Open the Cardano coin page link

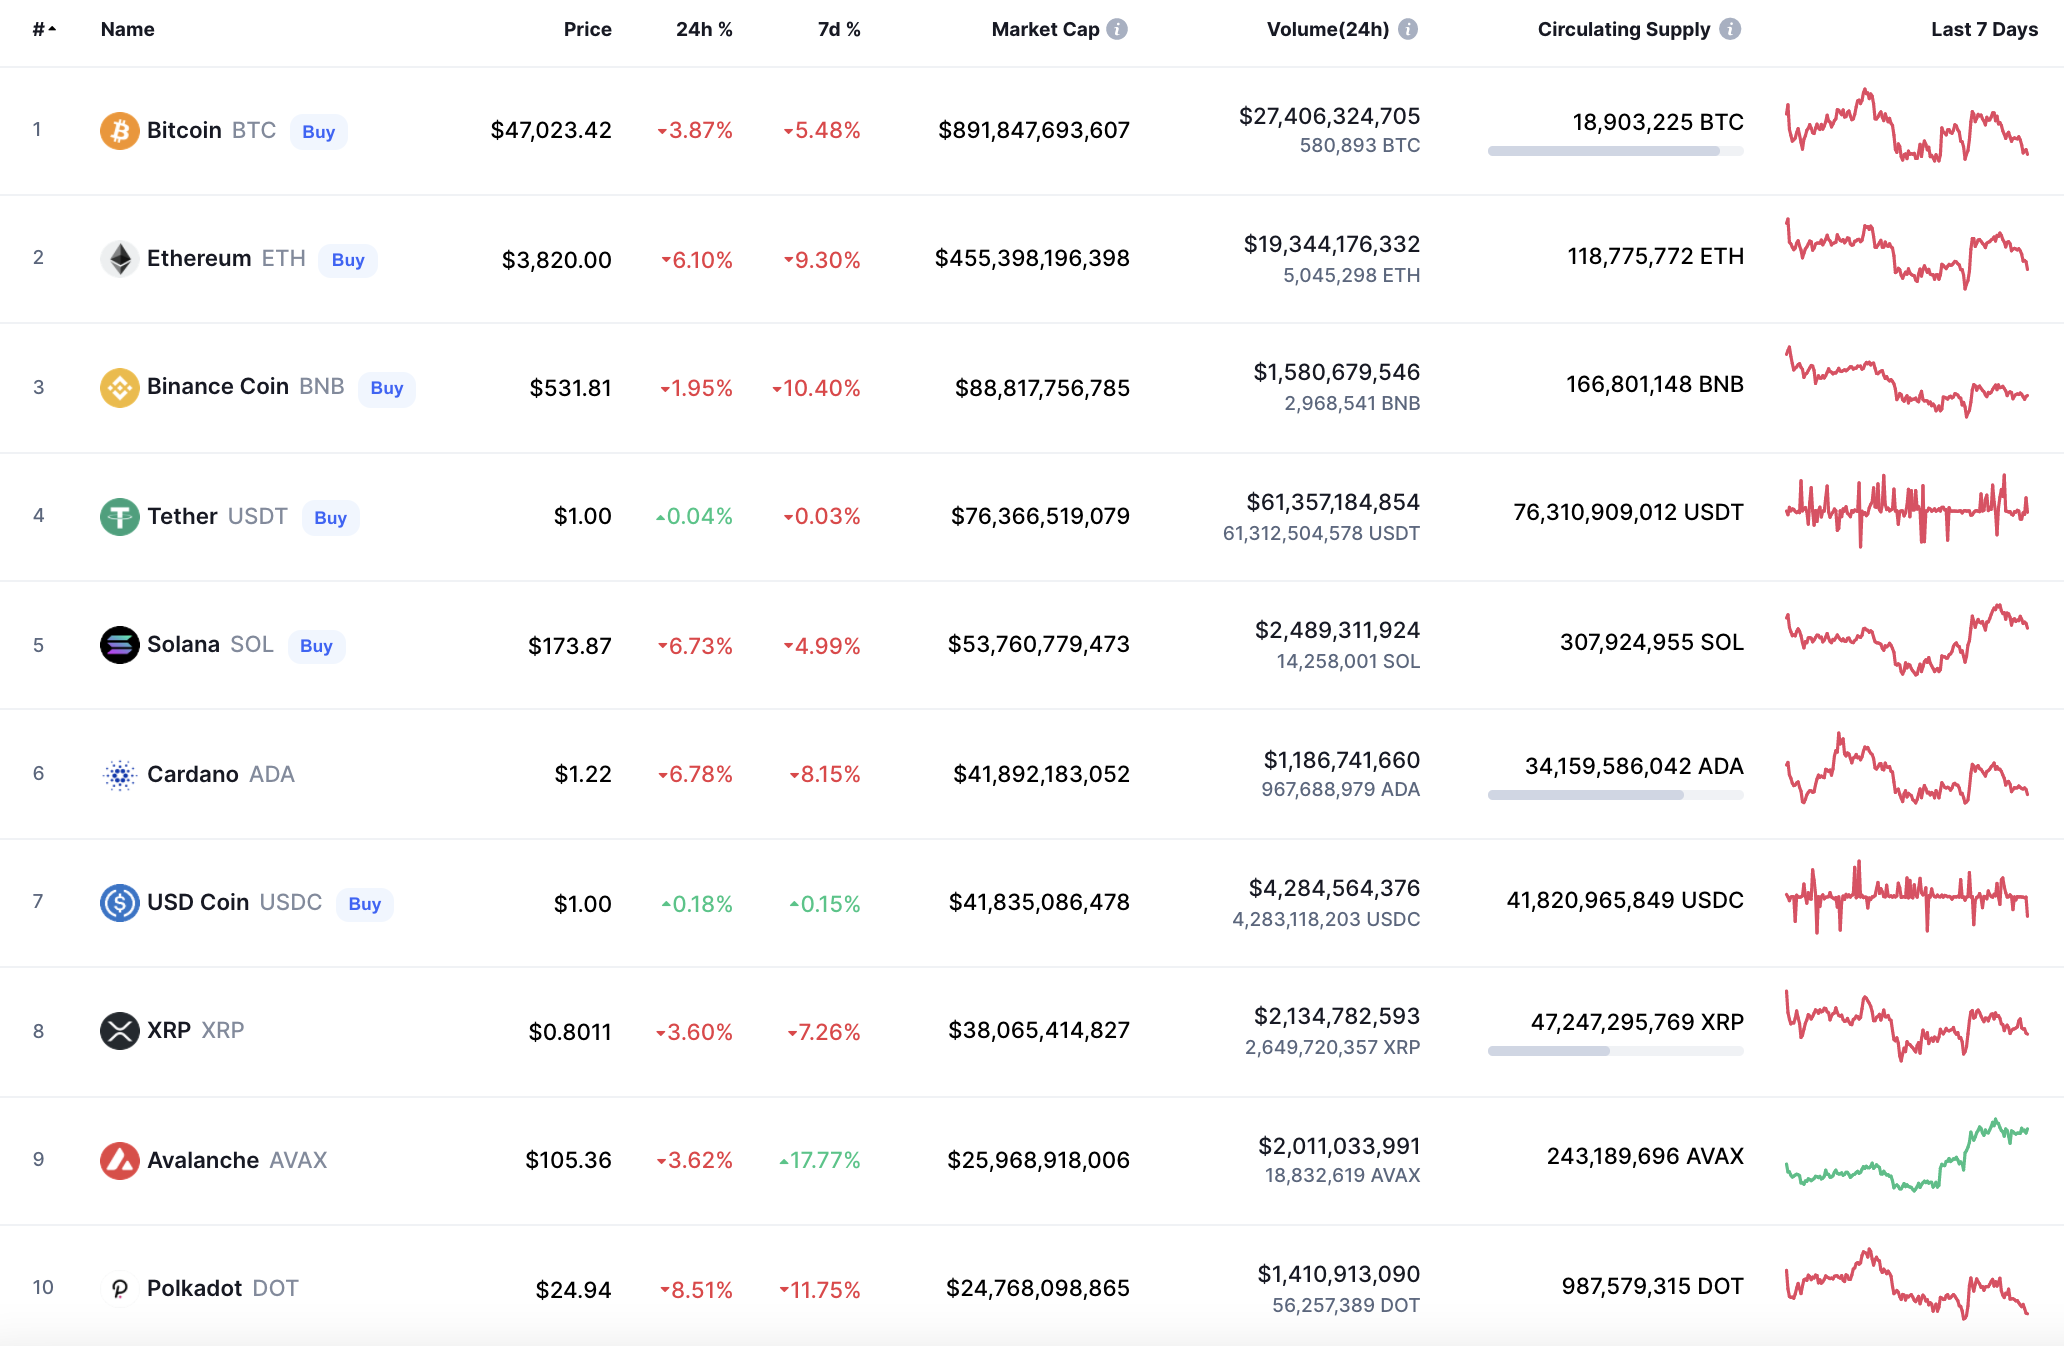tap(193, 774)
